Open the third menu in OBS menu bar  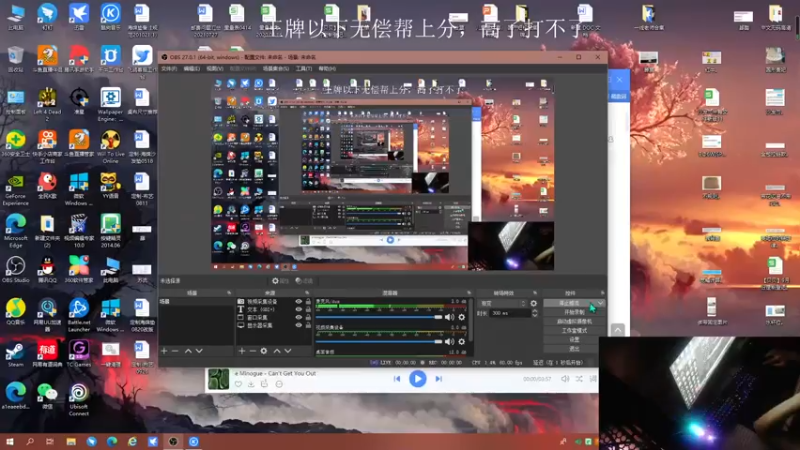[215, 68]
